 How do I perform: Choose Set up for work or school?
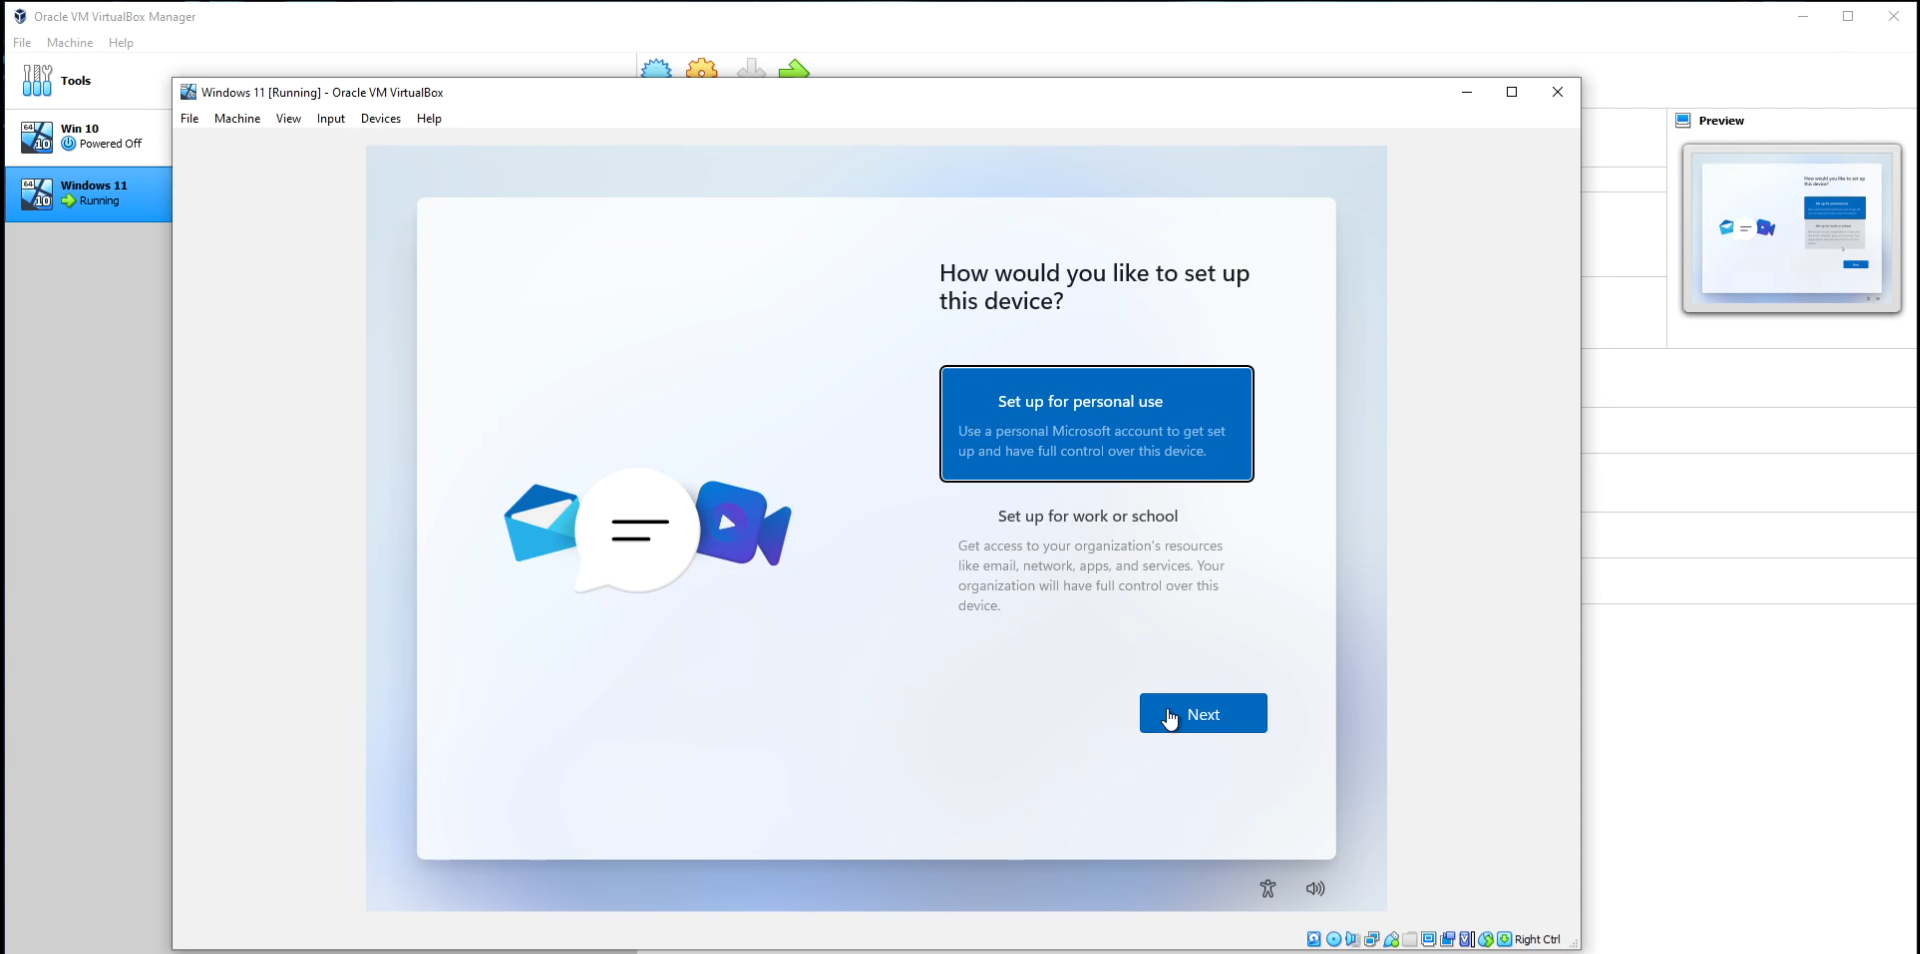click(x=1097, y=559)
